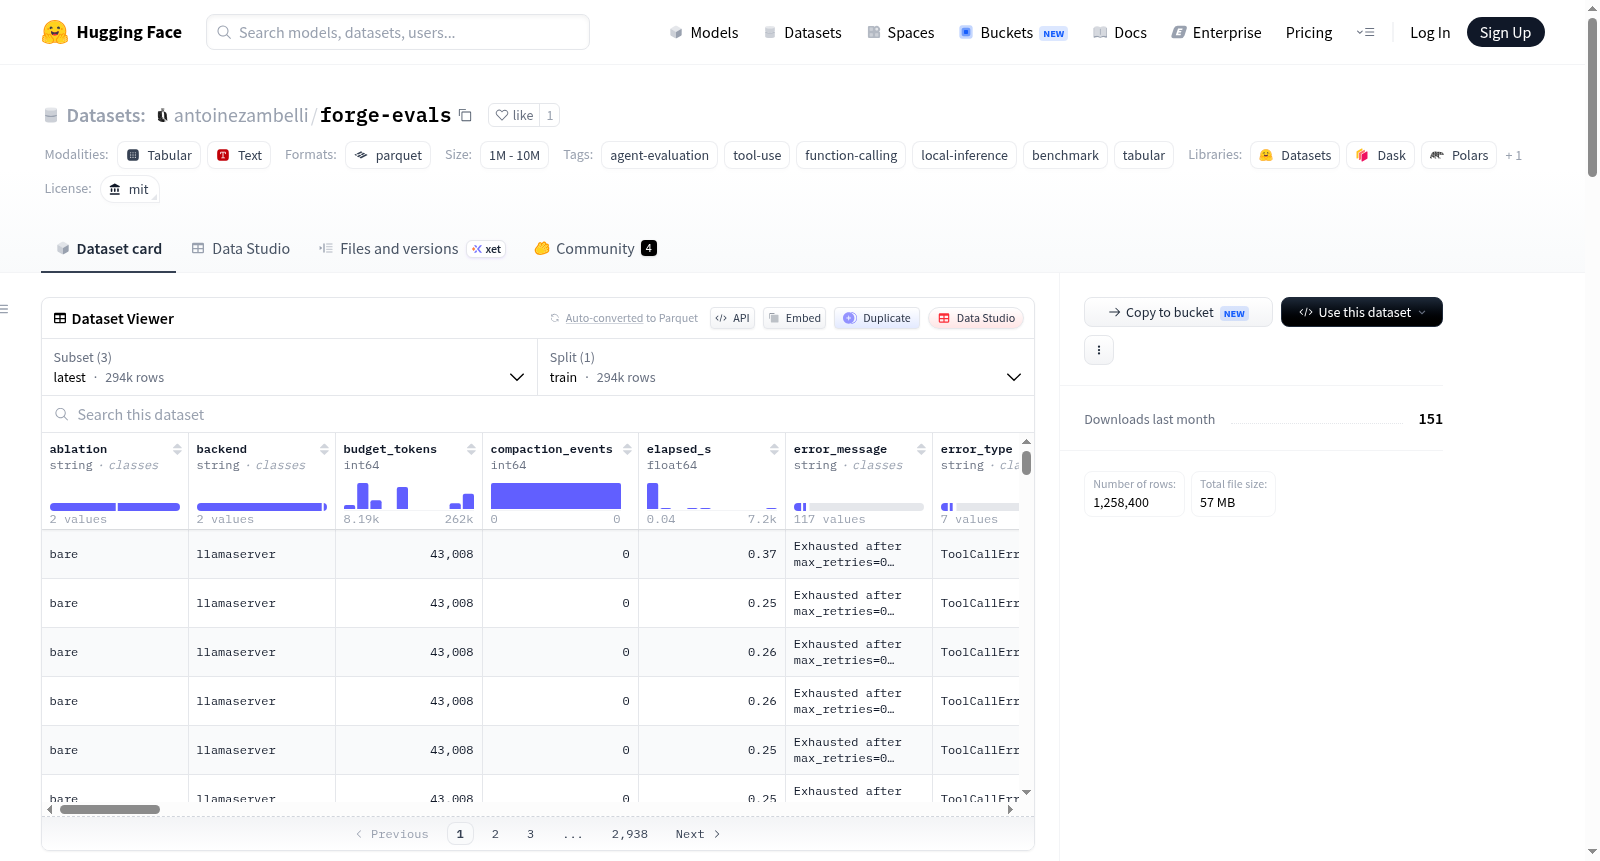Screen dimensions: 1600x861
Task: Click the Dask library tag
Action: click(1380, 155)
